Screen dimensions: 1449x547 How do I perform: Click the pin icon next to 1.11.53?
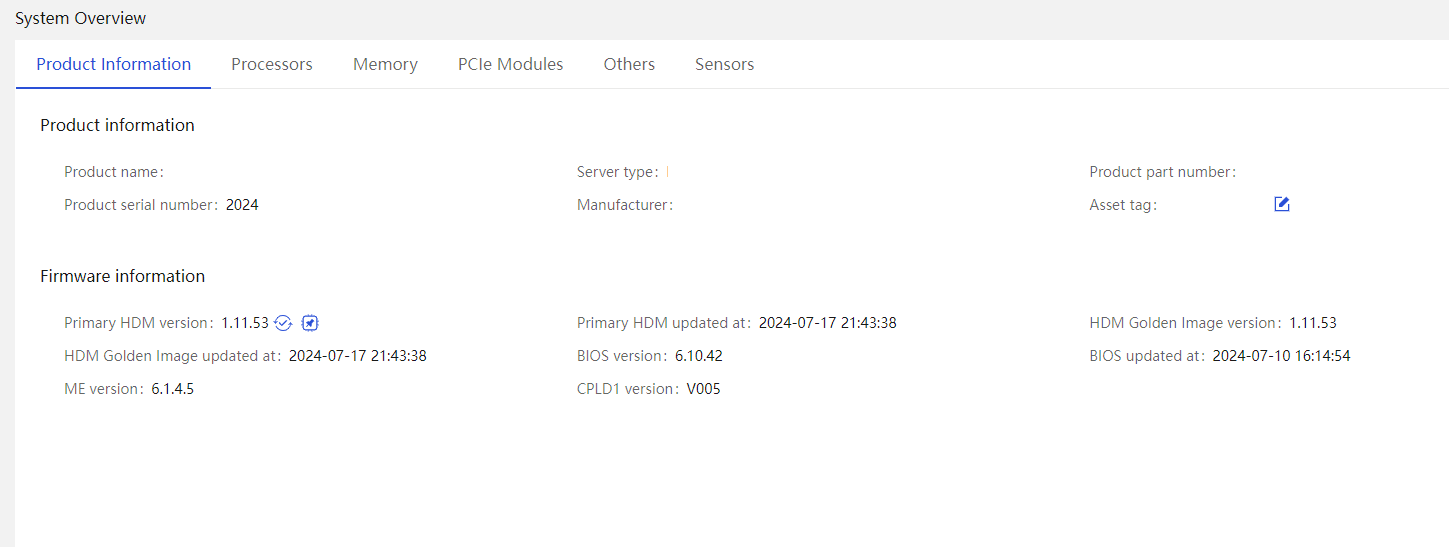click(310, 323)
